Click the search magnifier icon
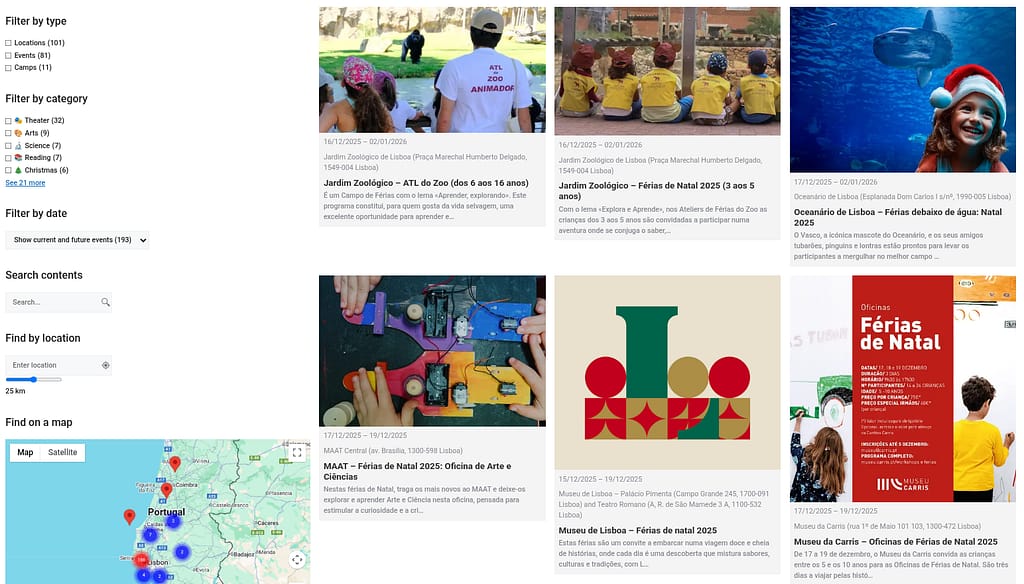The width and height of the screenshot is (1024, 584). [x=105, y=302]
